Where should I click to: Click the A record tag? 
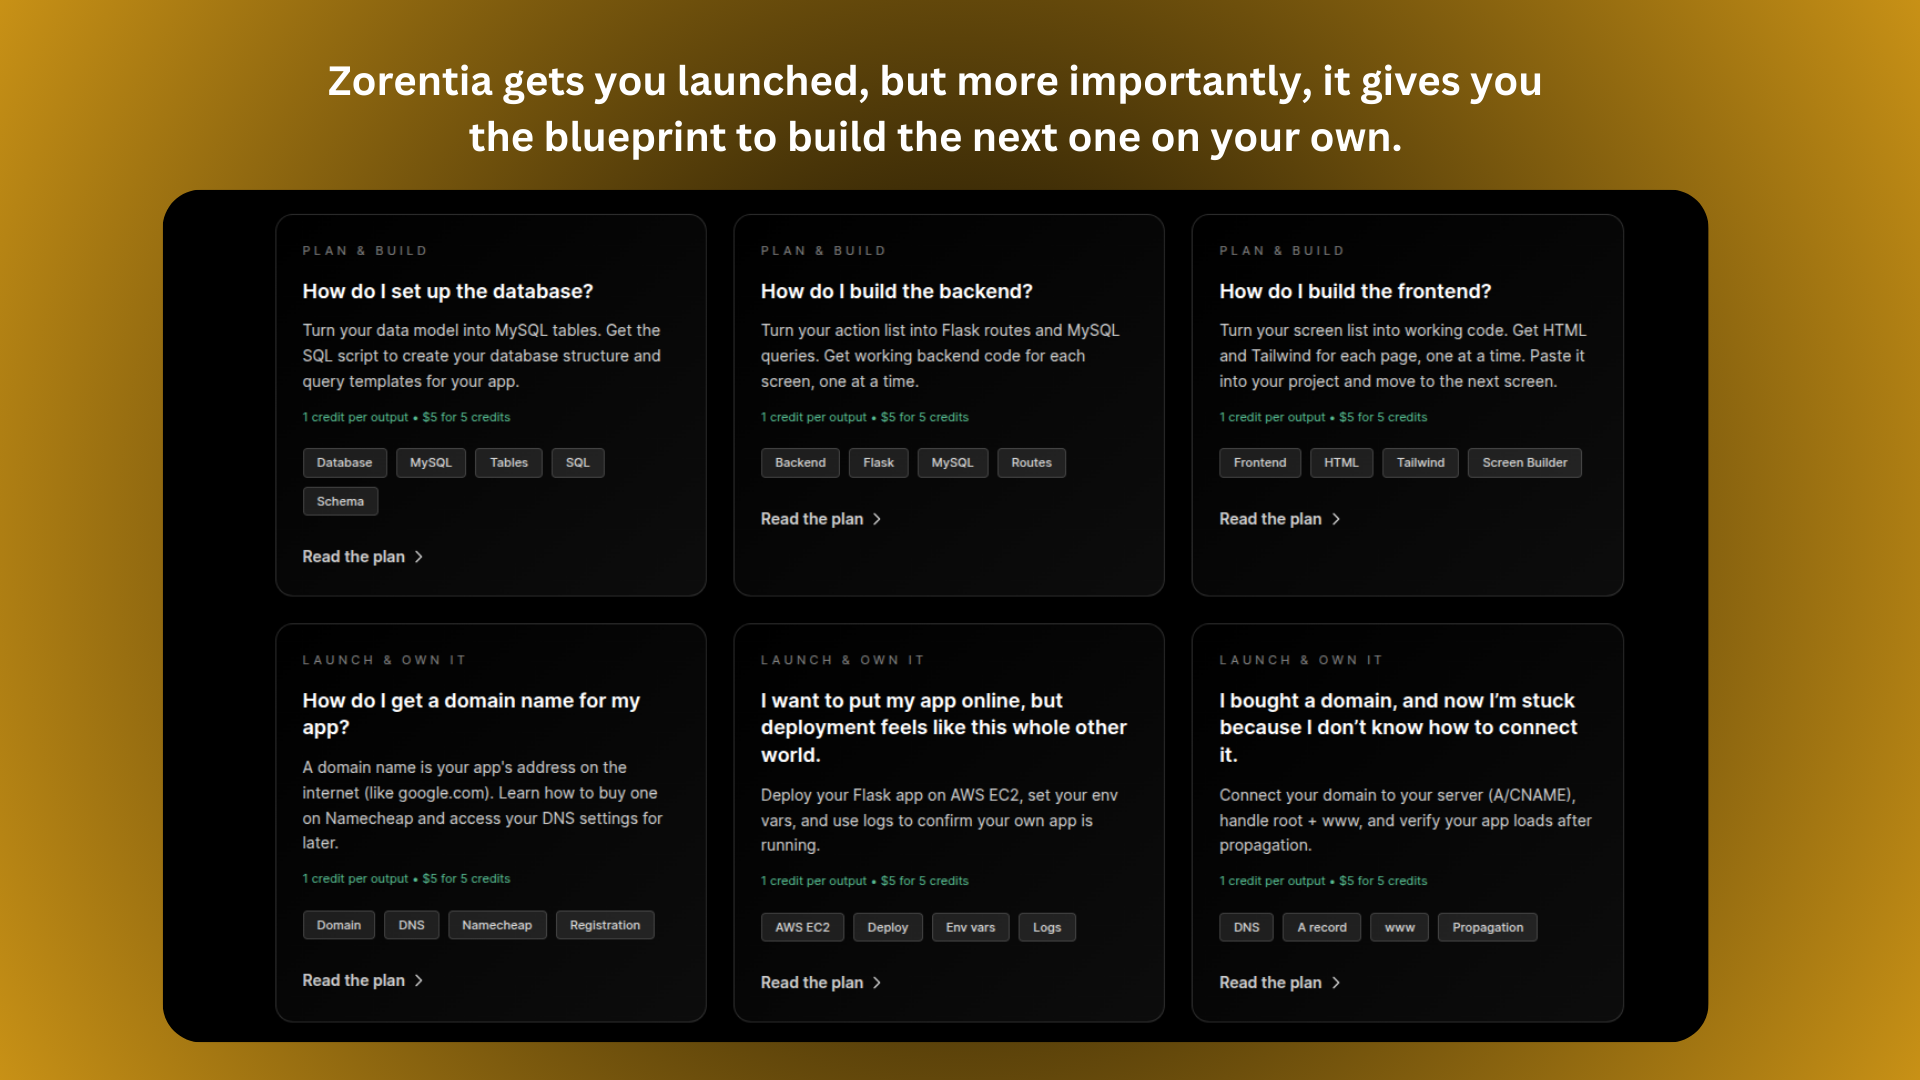tap(1321, 928)
